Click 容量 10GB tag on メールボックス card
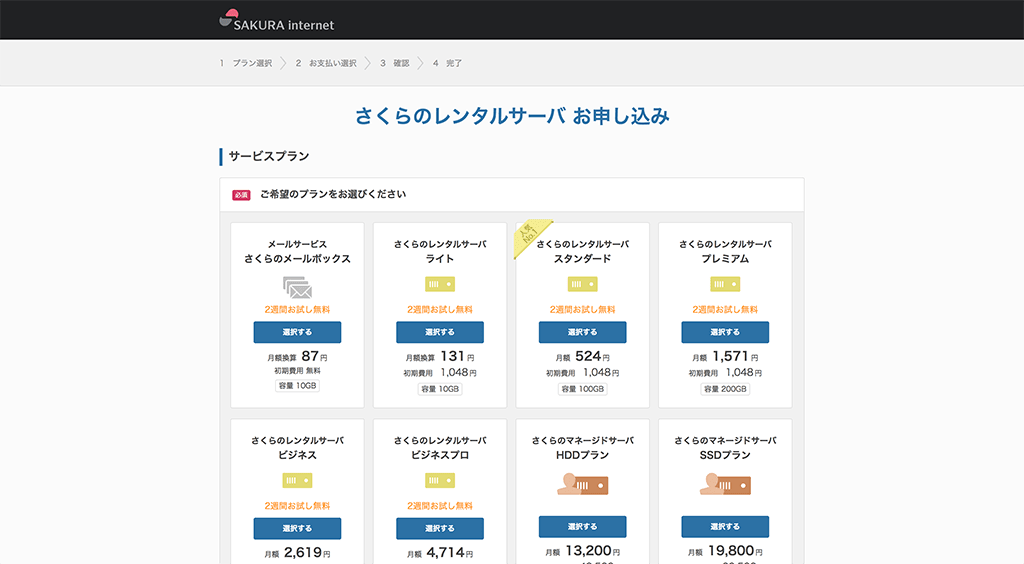 297,386
